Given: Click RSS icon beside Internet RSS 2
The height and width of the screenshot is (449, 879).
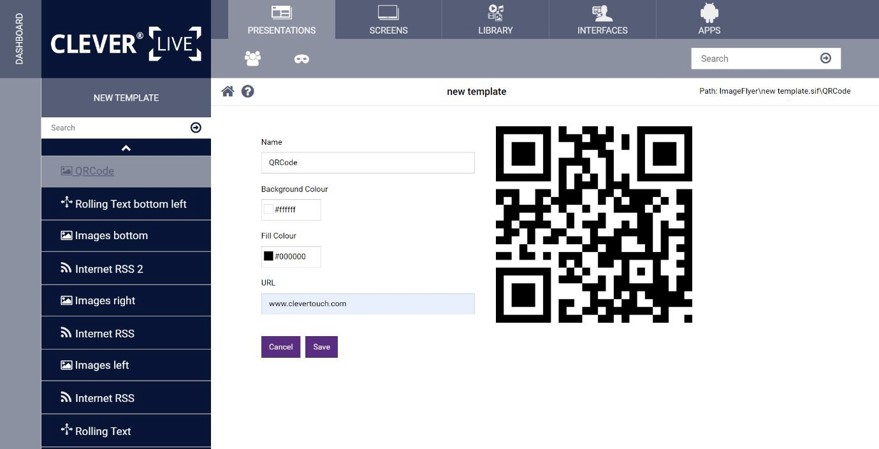Looking at the screenshot, I should click(x=66, y=268).
